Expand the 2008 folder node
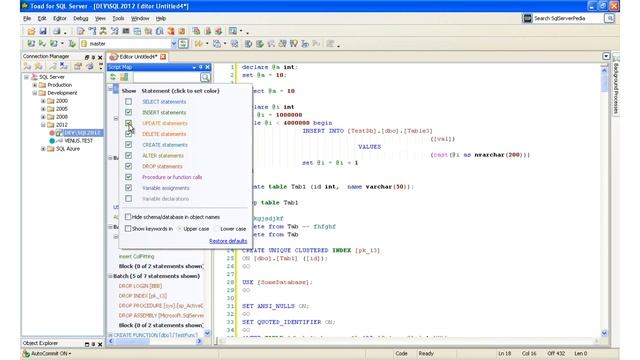 point(43,117)
